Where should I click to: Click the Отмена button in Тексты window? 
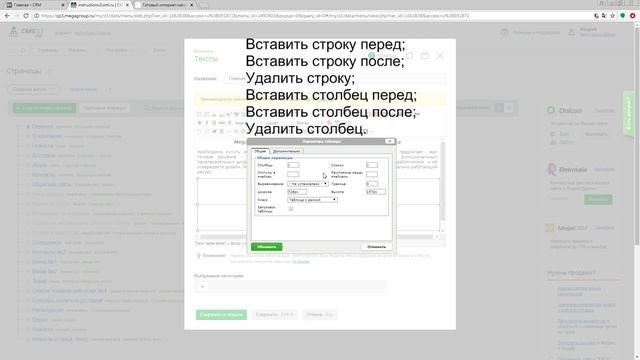(320, 315)
